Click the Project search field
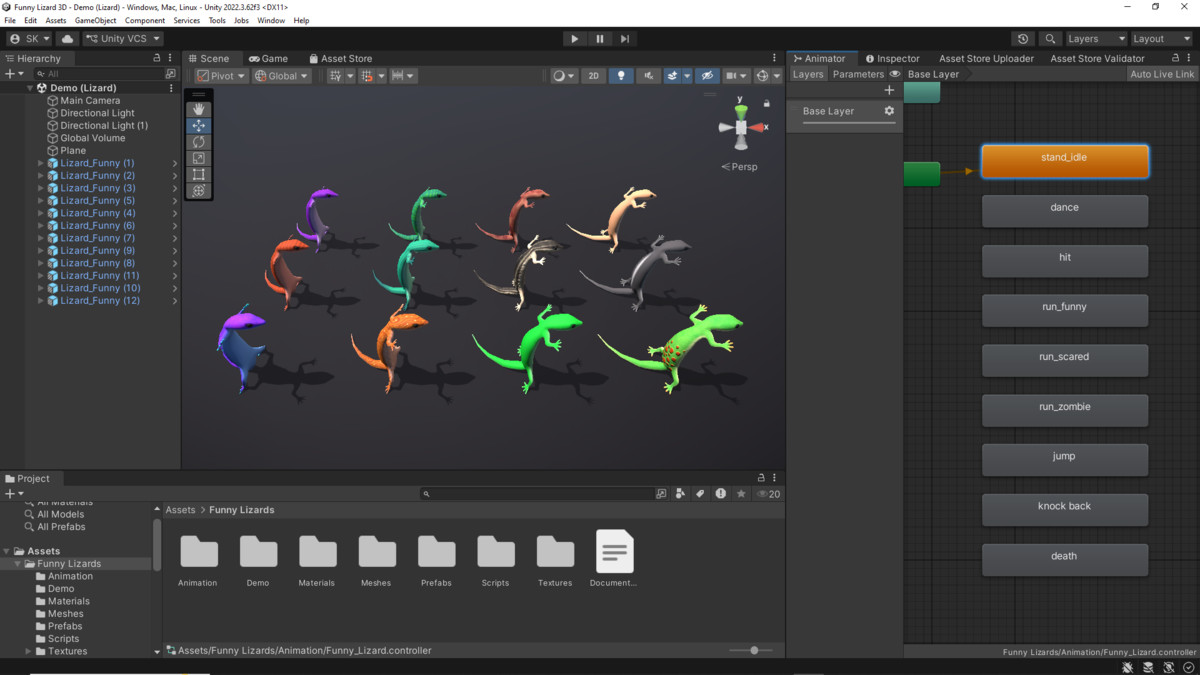This screenshot has width=1200, height=675. click(537, 493)
